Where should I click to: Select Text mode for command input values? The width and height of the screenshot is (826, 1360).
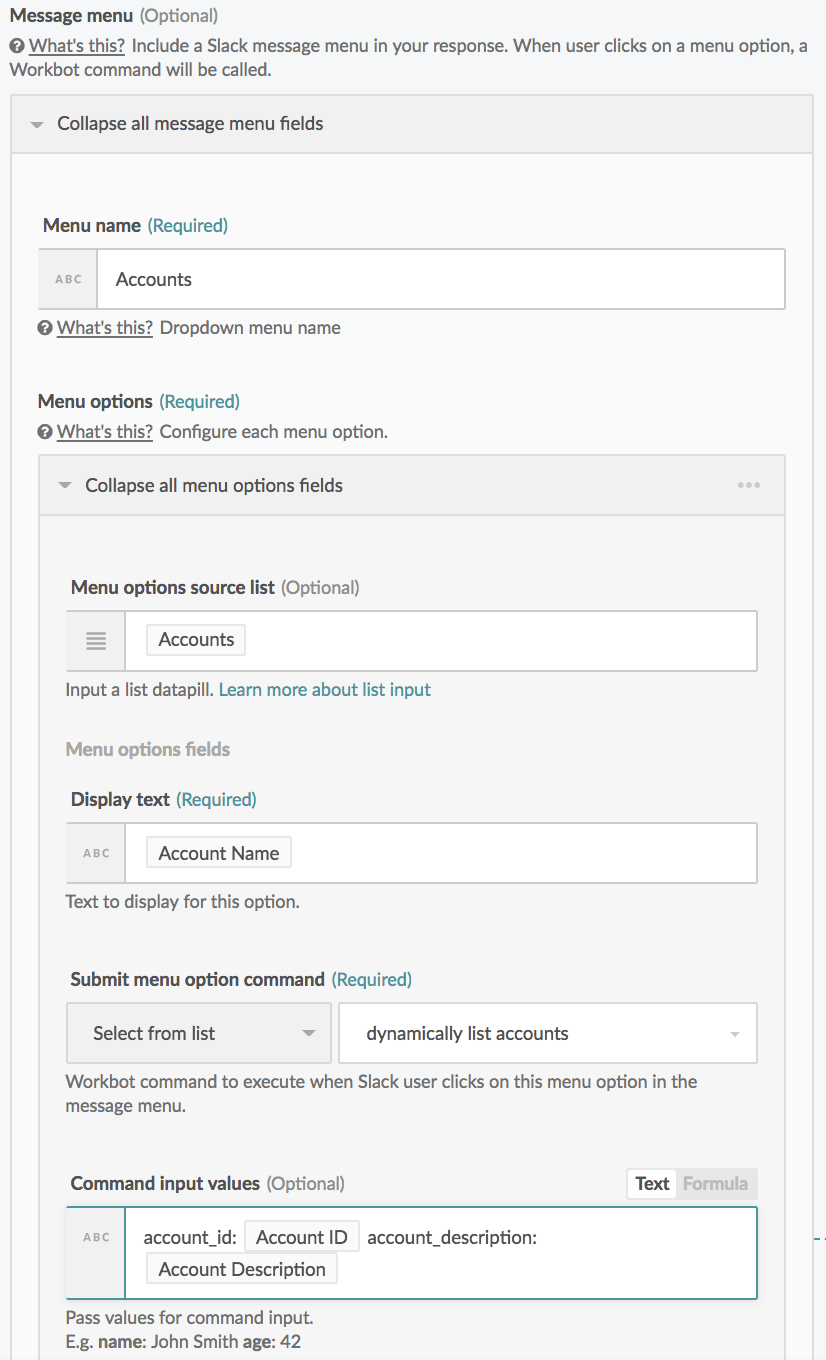point(651,1183)
